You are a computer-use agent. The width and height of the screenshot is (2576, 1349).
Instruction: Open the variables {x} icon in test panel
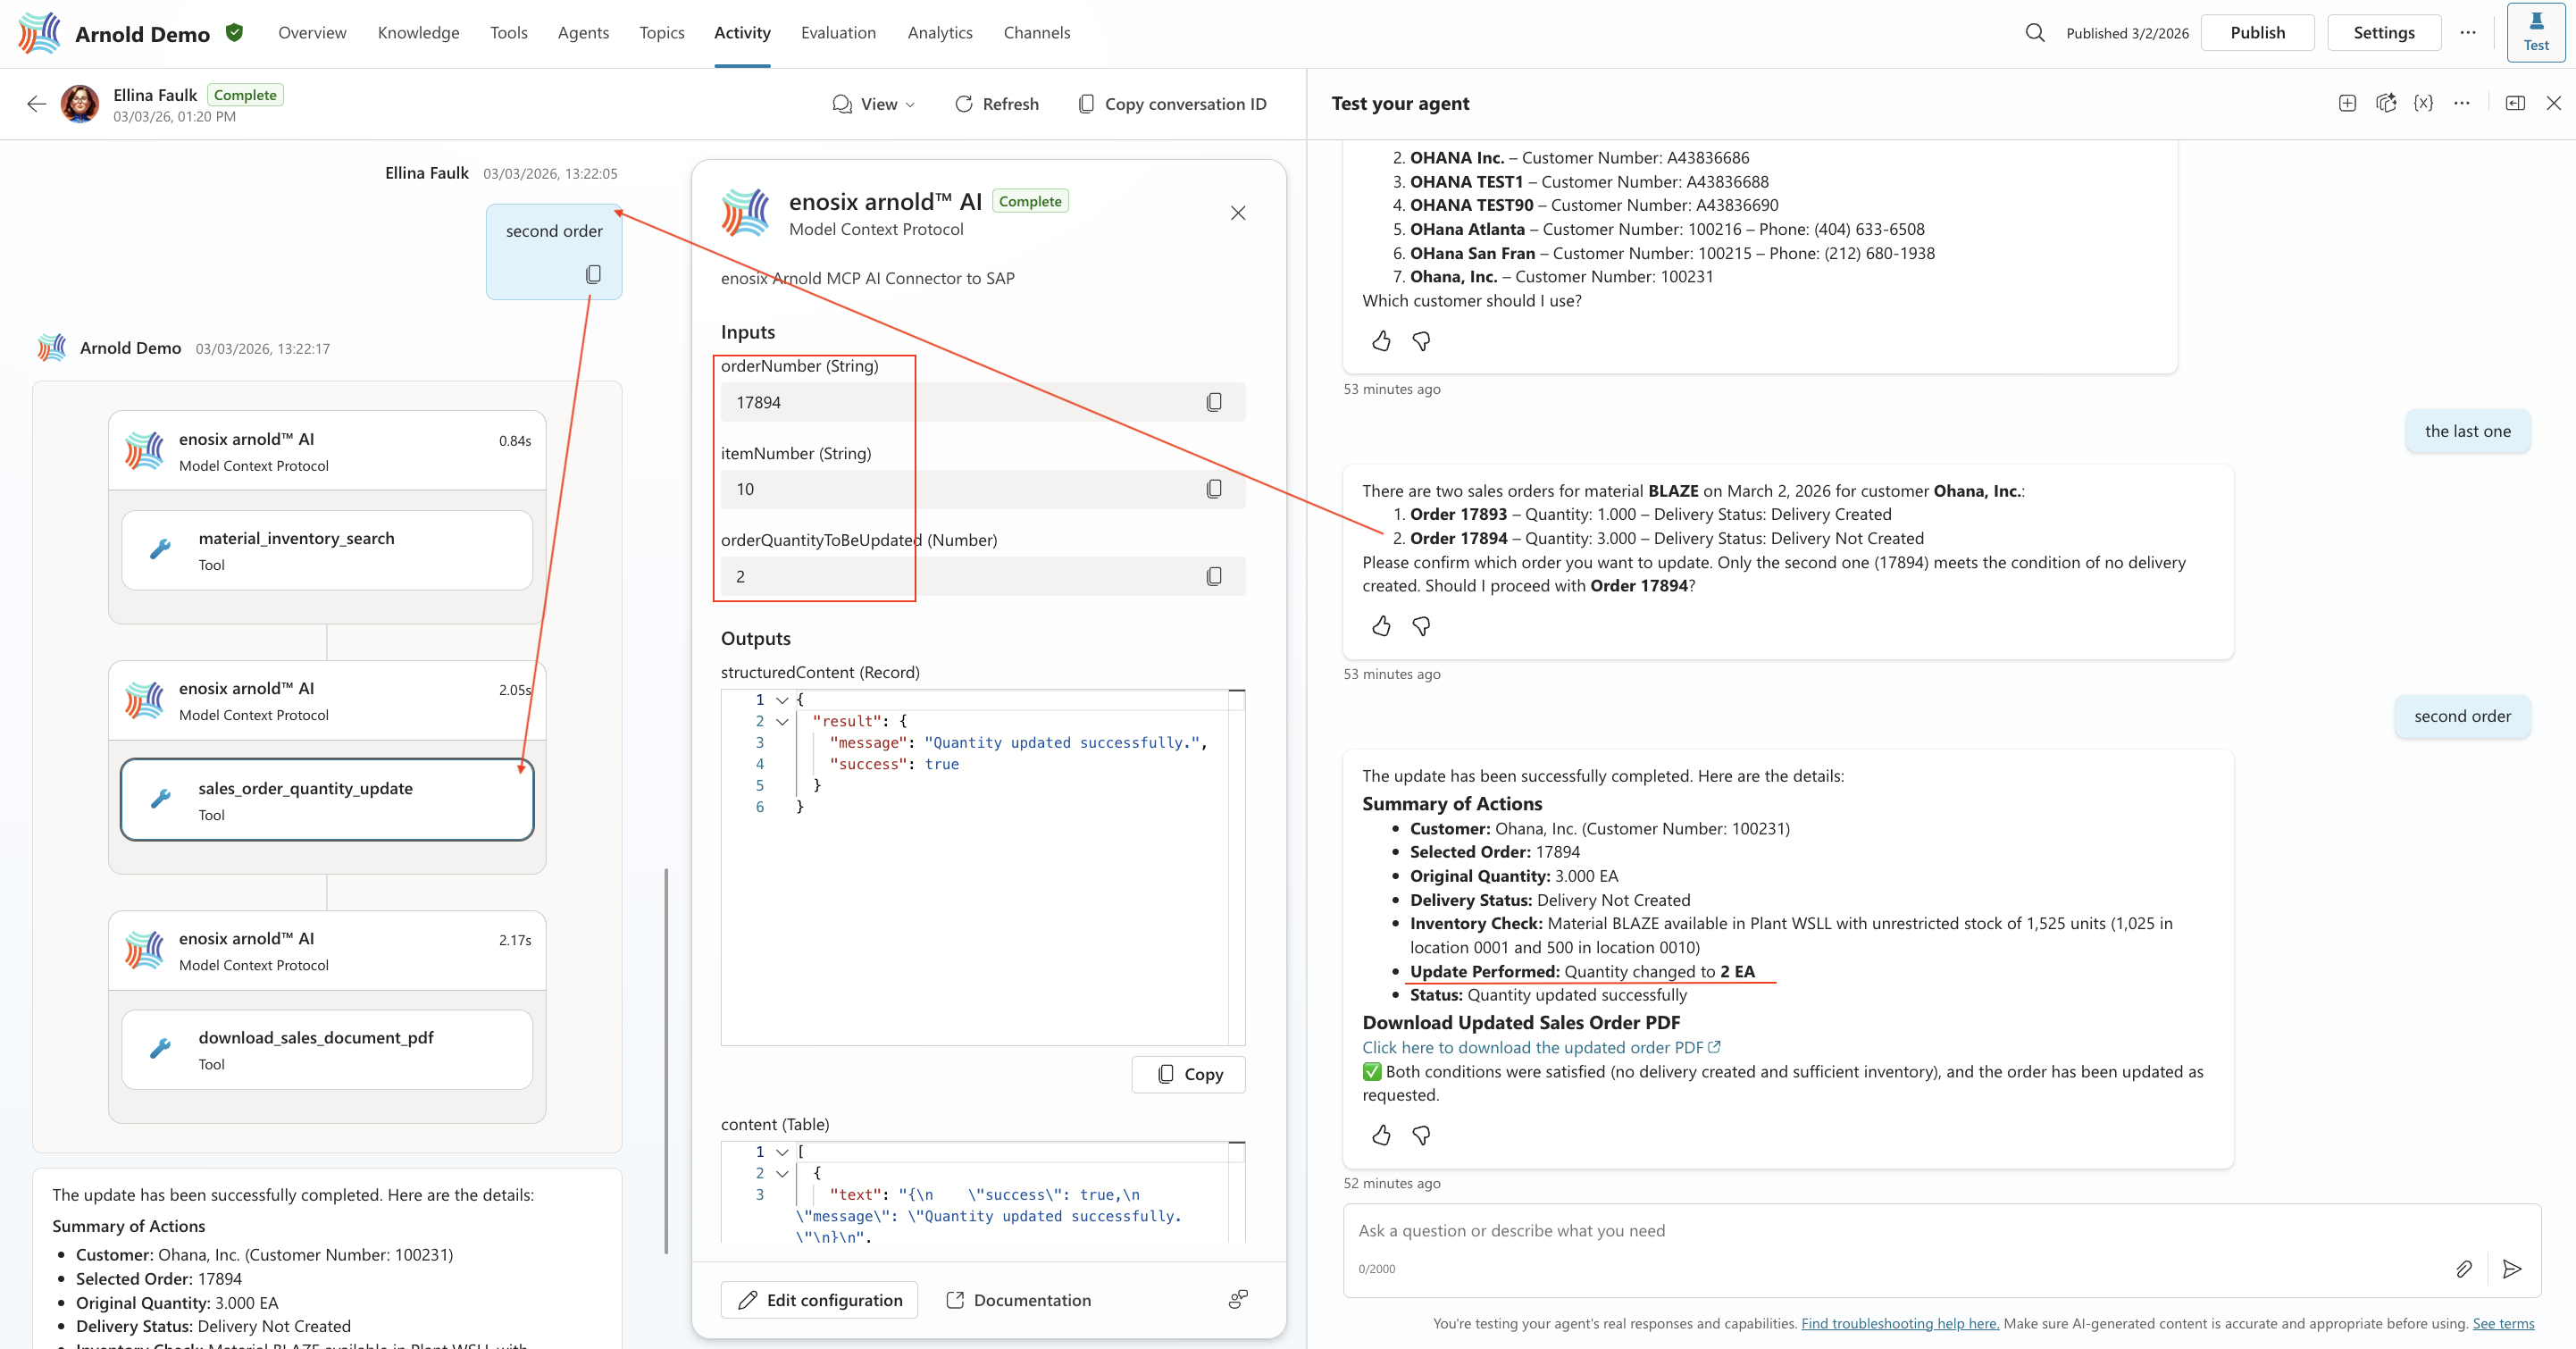tap(2423, 103)
